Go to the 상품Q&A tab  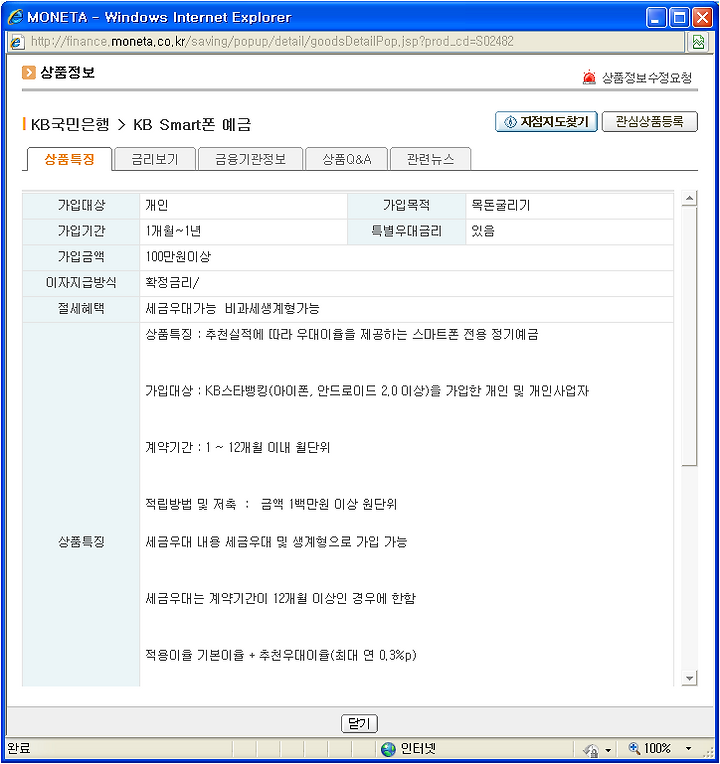(346, 159)
